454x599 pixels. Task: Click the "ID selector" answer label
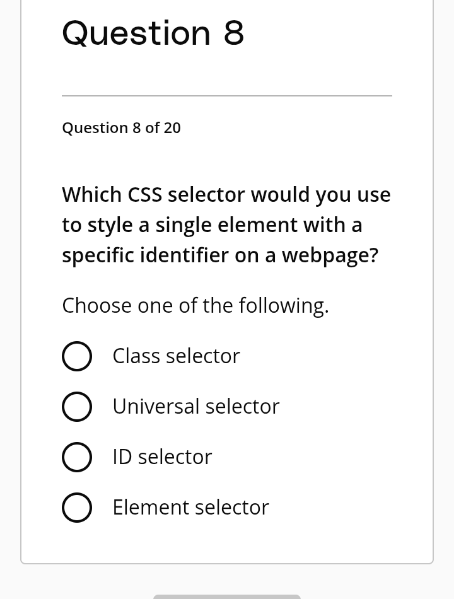click(x=162, y=457)
